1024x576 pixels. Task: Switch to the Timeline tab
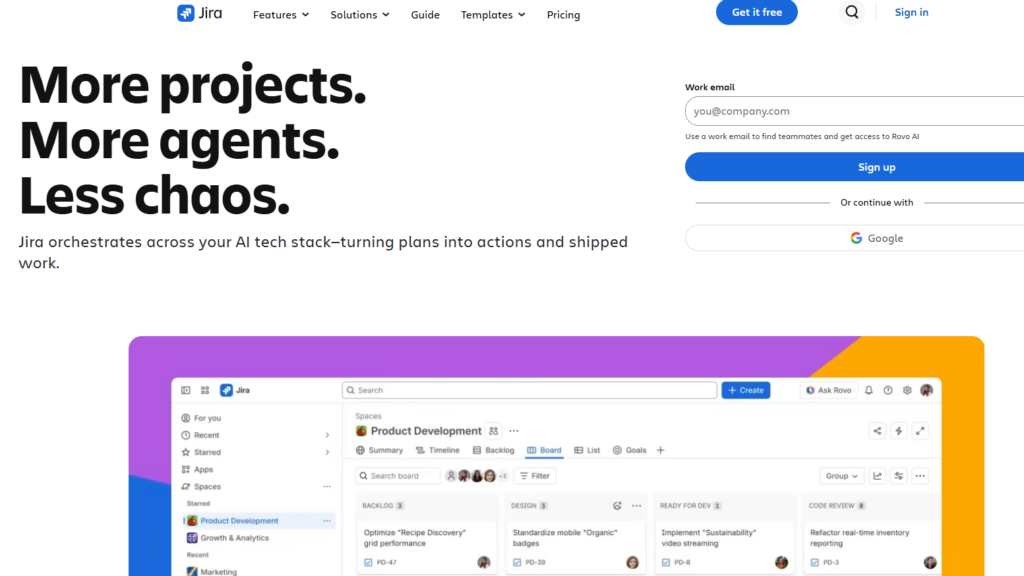point(438,450)
